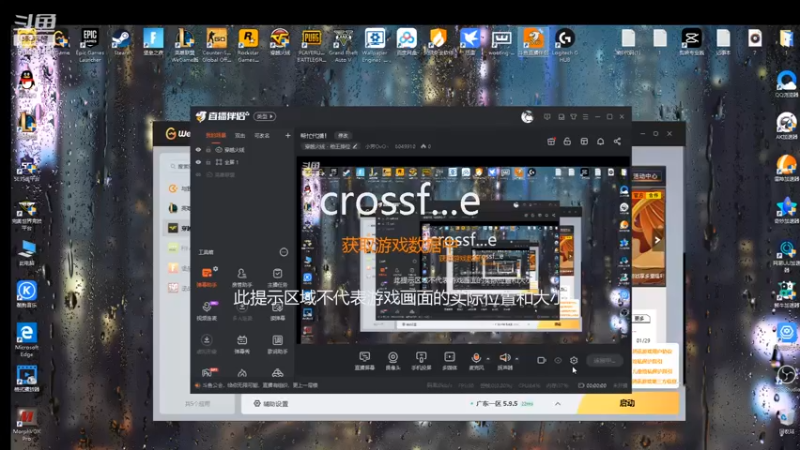The width and height of the screenshot is (800, 450).
Task: Mute the 麦克风 microphone
Action: 476,358
